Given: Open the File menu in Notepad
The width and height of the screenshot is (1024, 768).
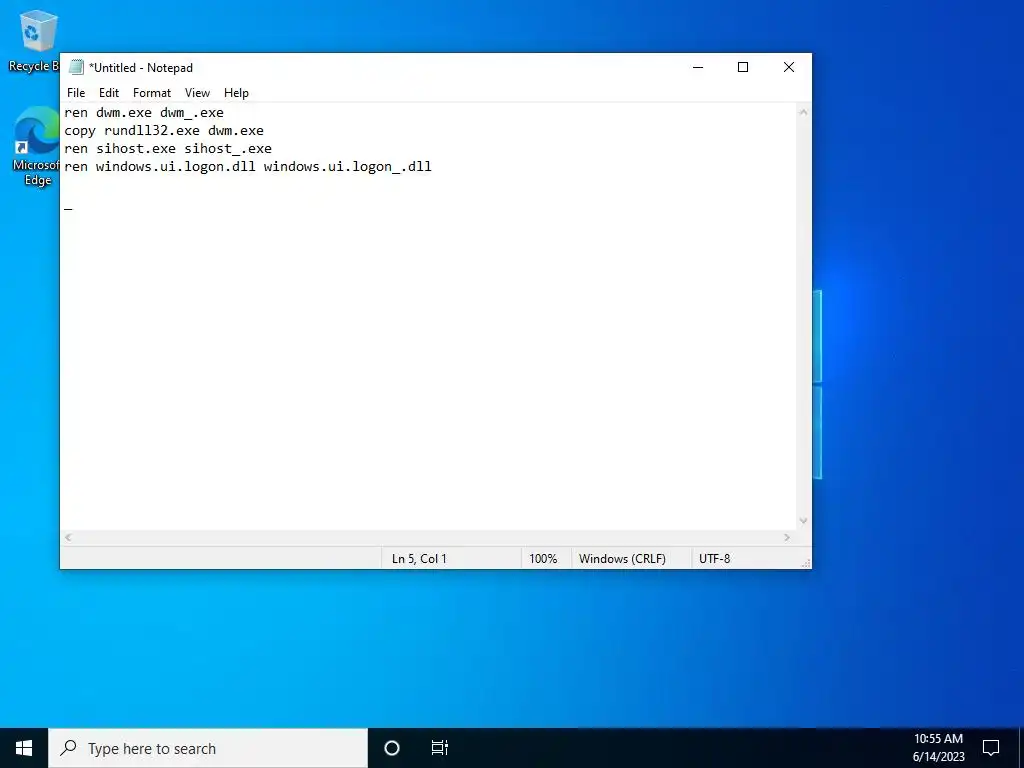Looking at the screenshot, I should pos(76,93).
